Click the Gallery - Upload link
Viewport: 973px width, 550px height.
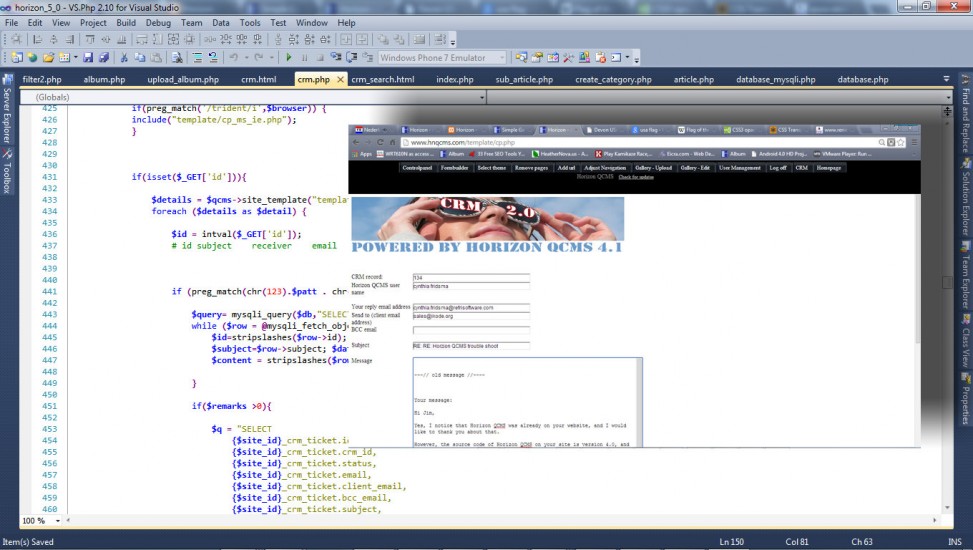655,168
